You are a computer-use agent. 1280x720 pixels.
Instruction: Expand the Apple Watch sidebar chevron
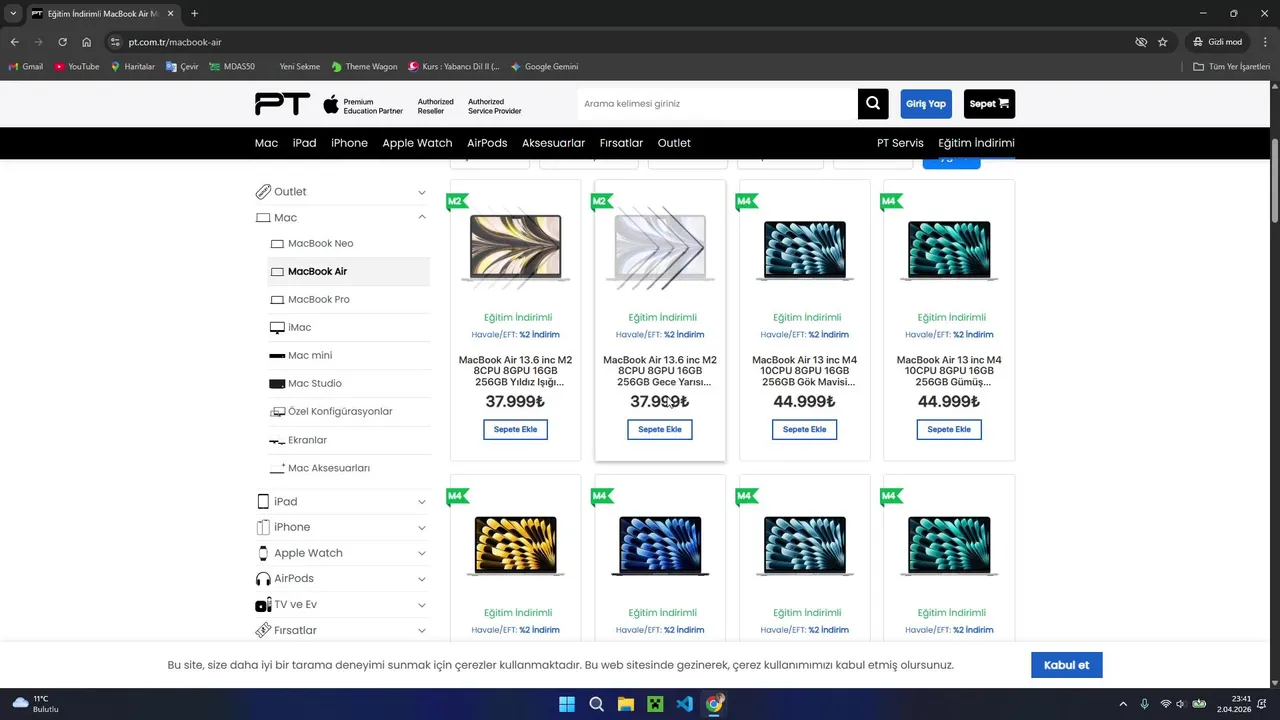coord(422,553)
